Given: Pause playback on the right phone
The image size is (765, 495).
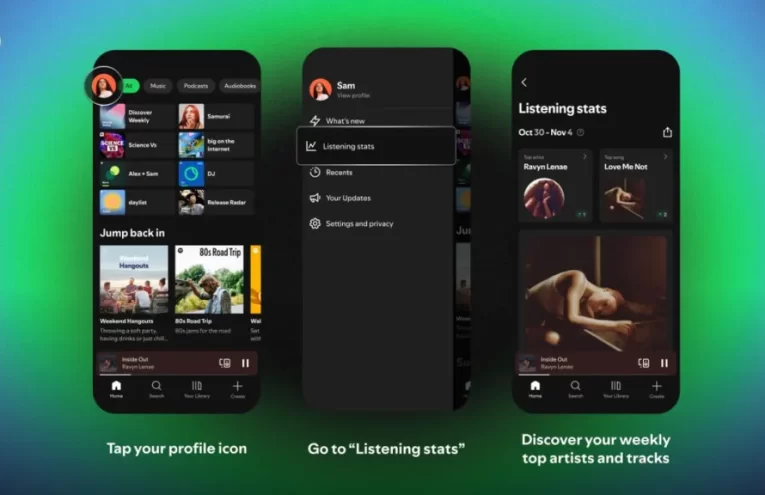Looking at the screenshot, I should 664,363.
